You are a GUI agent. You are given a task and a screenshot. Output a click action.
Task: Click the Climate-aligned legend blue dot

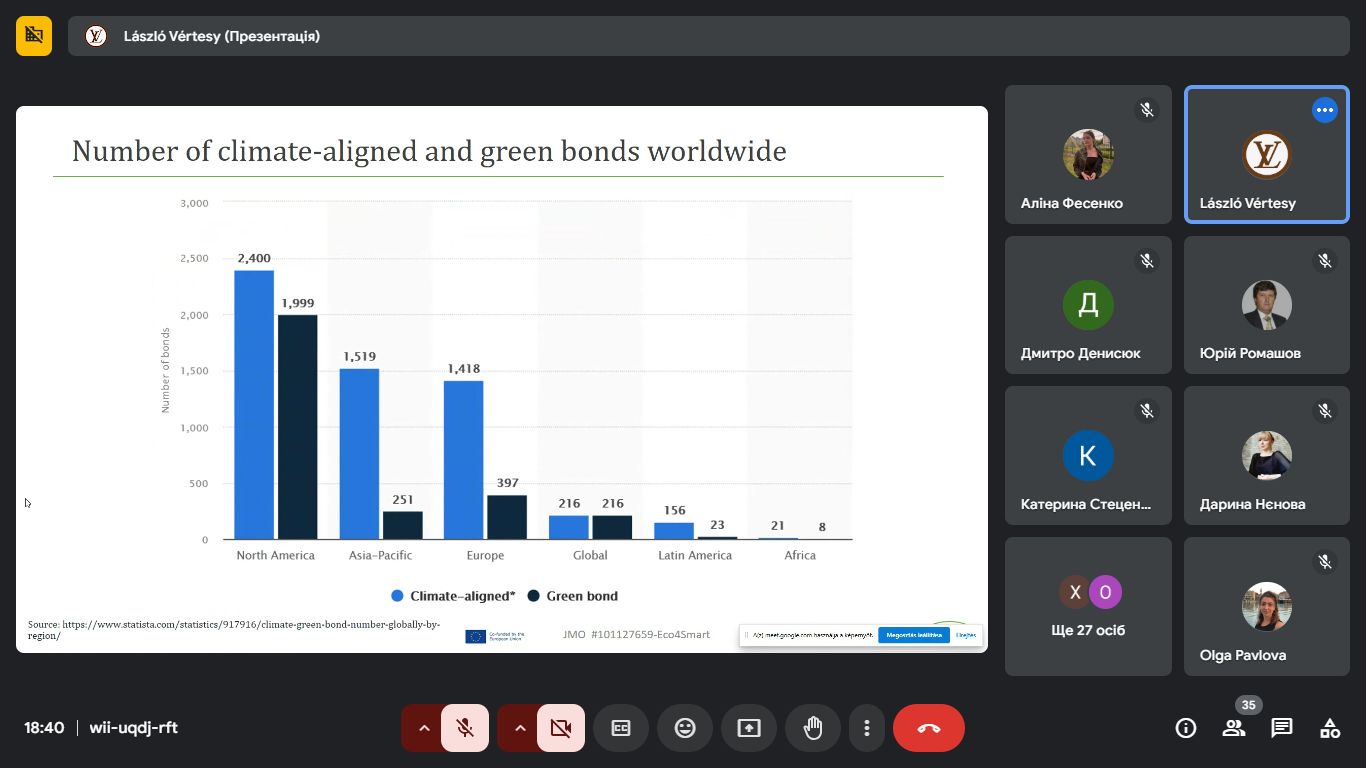pyautogui.click(x=397, y=596)
